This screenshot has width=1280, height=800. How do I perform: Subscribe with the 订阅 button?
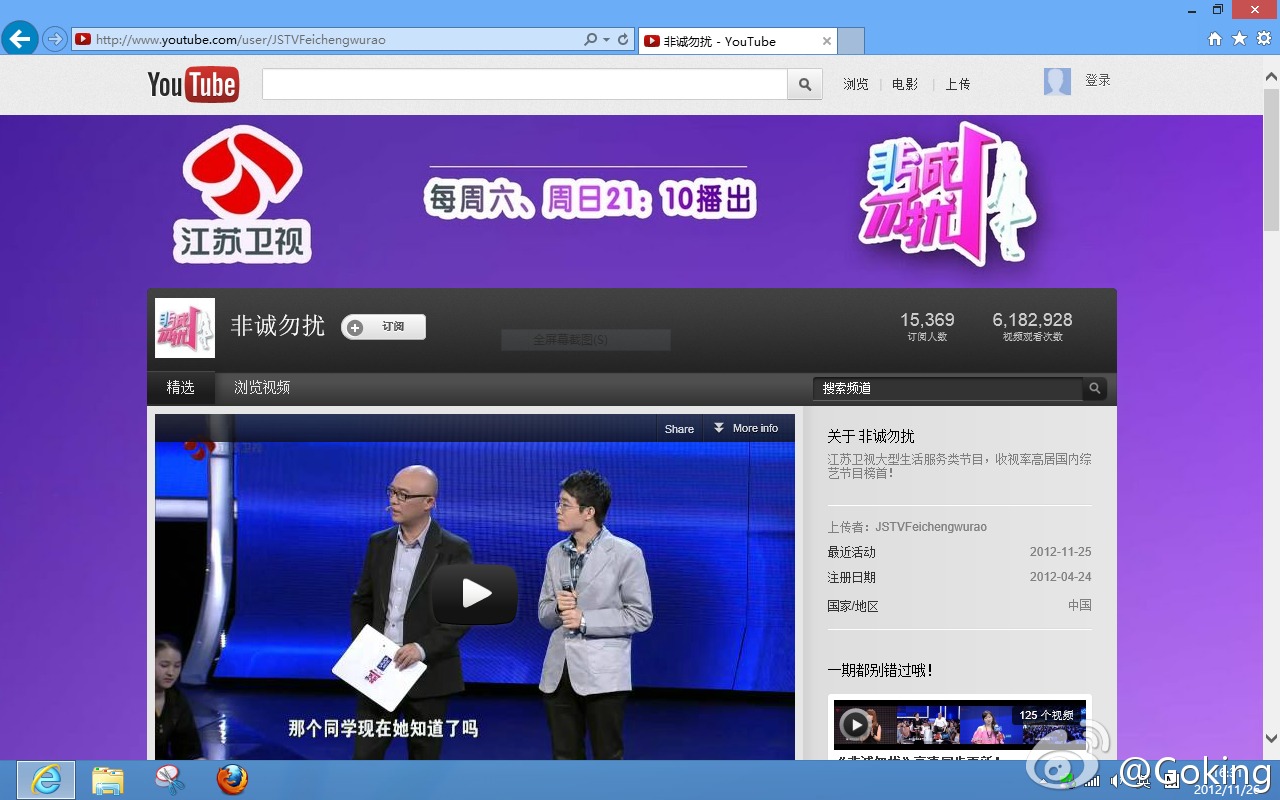coord(384,327)
